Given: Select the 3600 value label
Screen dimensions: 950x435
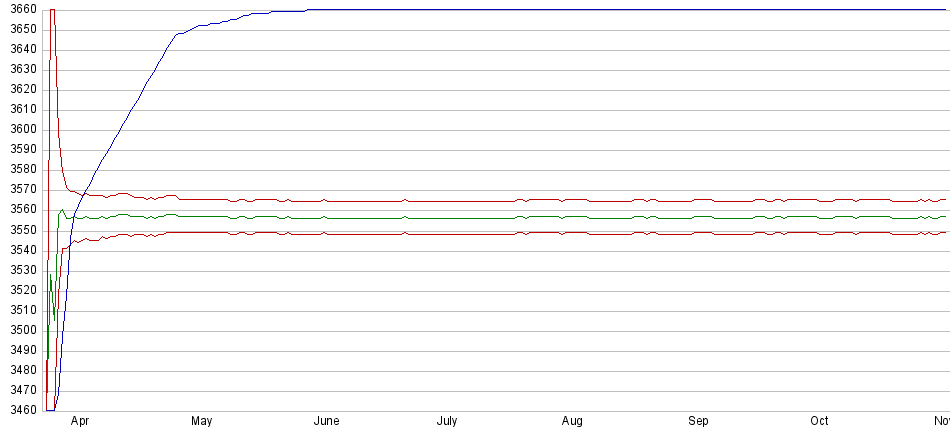Looking at the screenshot, I should click(x=20, y=130).
